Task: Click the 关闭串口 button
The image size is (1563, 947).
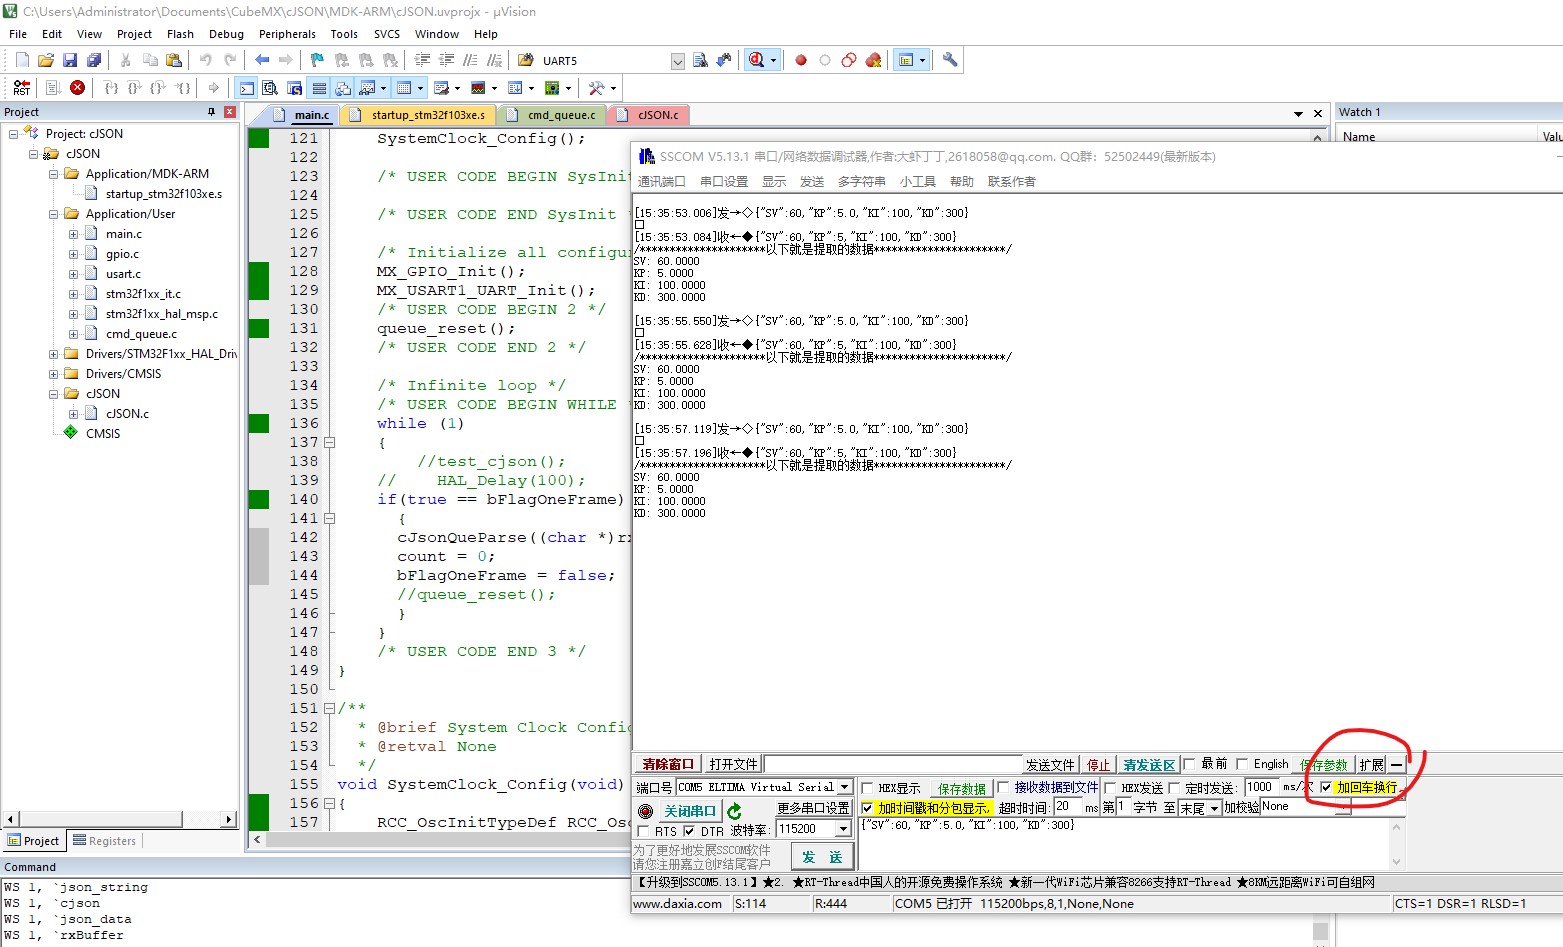Action: pyautogui.click(x=690, y=811)
